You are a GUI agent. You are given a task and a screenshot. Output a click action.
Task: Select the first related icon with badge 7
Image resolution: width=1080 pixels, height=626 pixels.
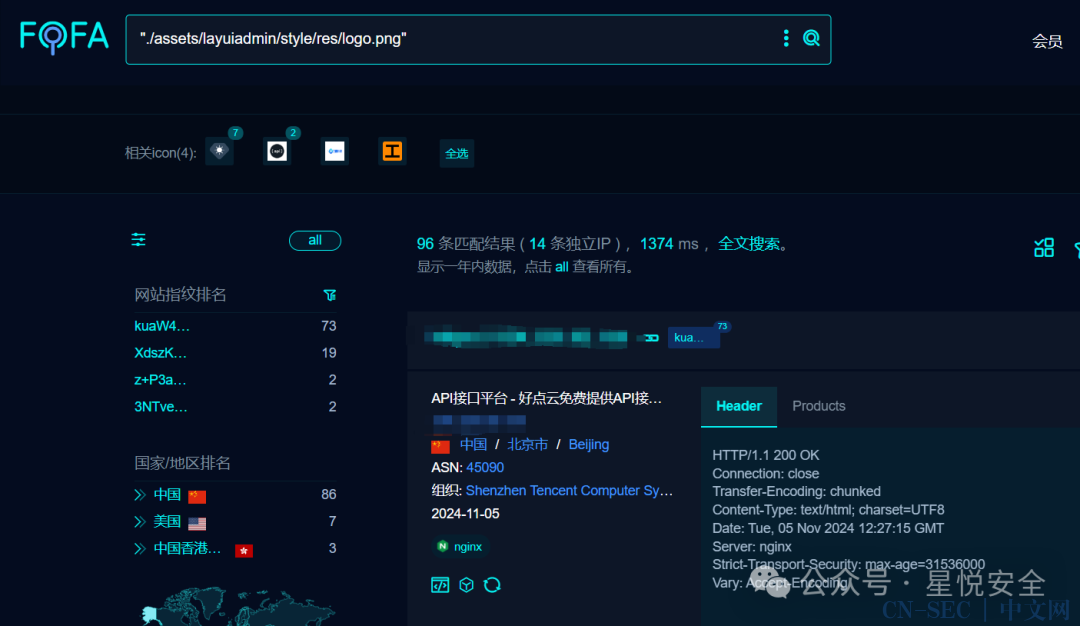[220, 151]
